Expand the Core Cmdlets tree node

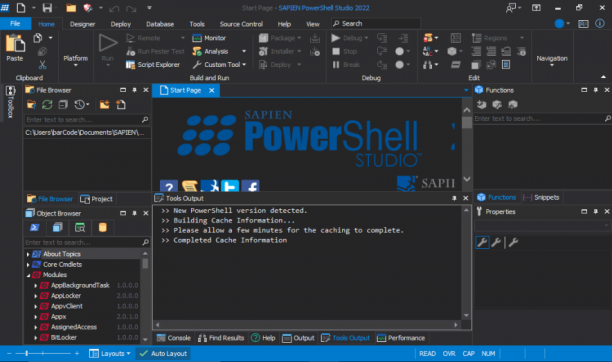pos(28,265)
